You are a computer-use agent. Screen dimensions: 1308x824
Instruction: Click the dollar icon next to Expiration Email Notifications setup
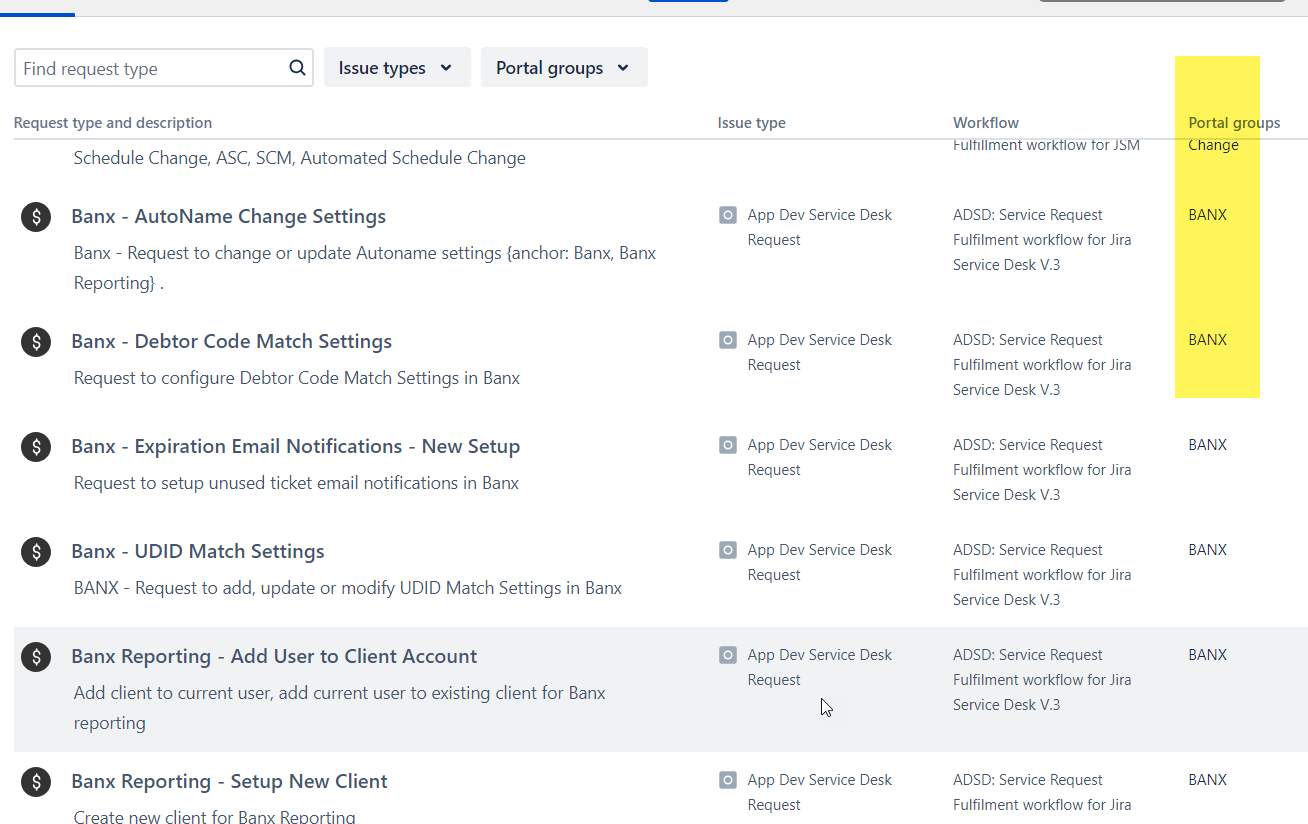click(x=35, y=446)
